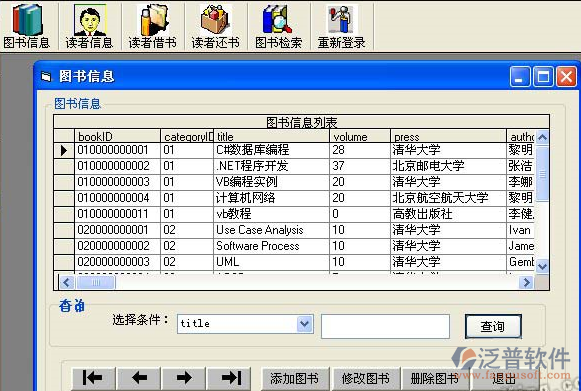
Task: Expand the title condition dropdown
Action: (305, 324)
